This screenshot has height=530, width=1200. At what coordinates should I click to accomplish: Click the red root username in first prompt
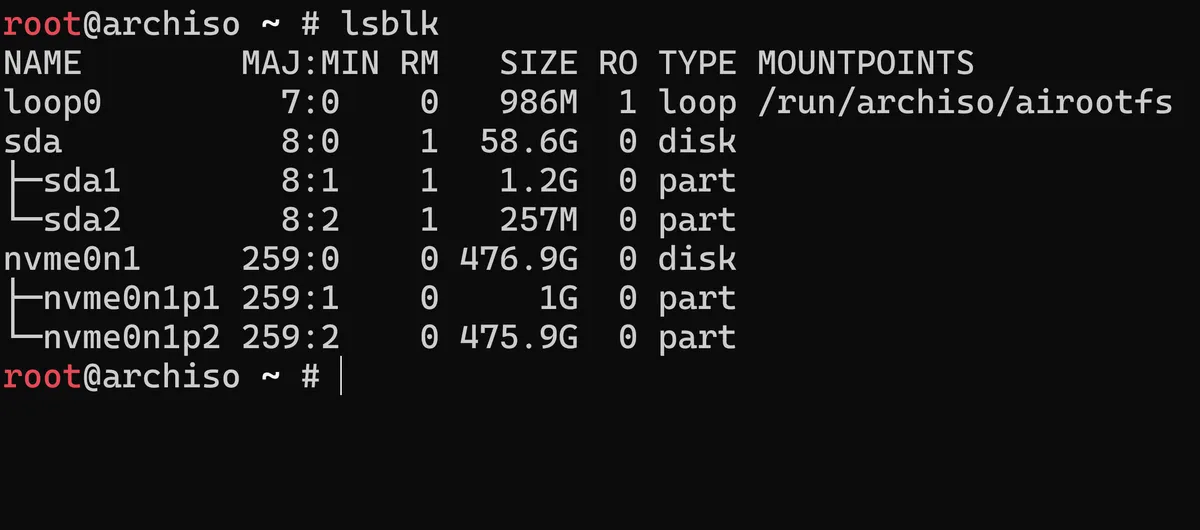coord(41,24)
